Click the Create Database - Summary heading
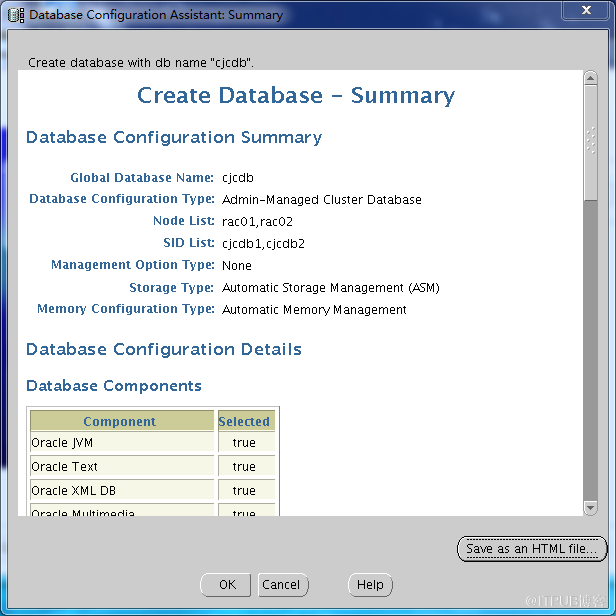The height and width of the screenshot is (616, 616). (x=296, y=96)
